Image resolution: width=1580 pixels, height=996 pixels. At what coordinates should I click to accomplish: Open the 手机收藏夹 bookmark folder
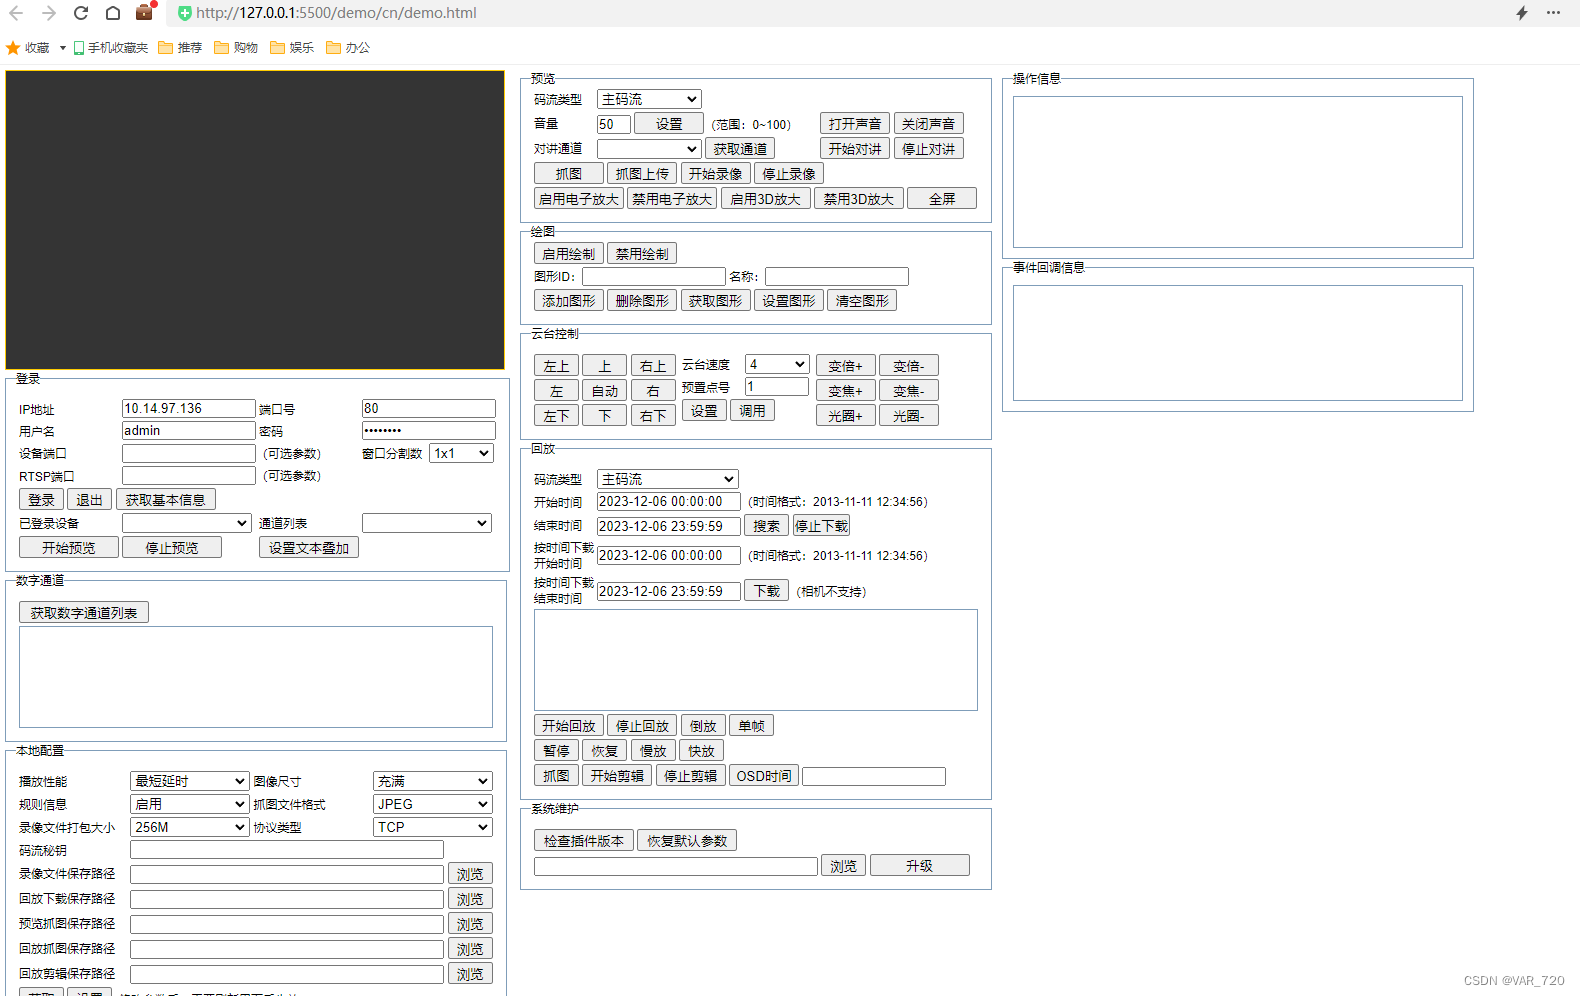(111, 47)
